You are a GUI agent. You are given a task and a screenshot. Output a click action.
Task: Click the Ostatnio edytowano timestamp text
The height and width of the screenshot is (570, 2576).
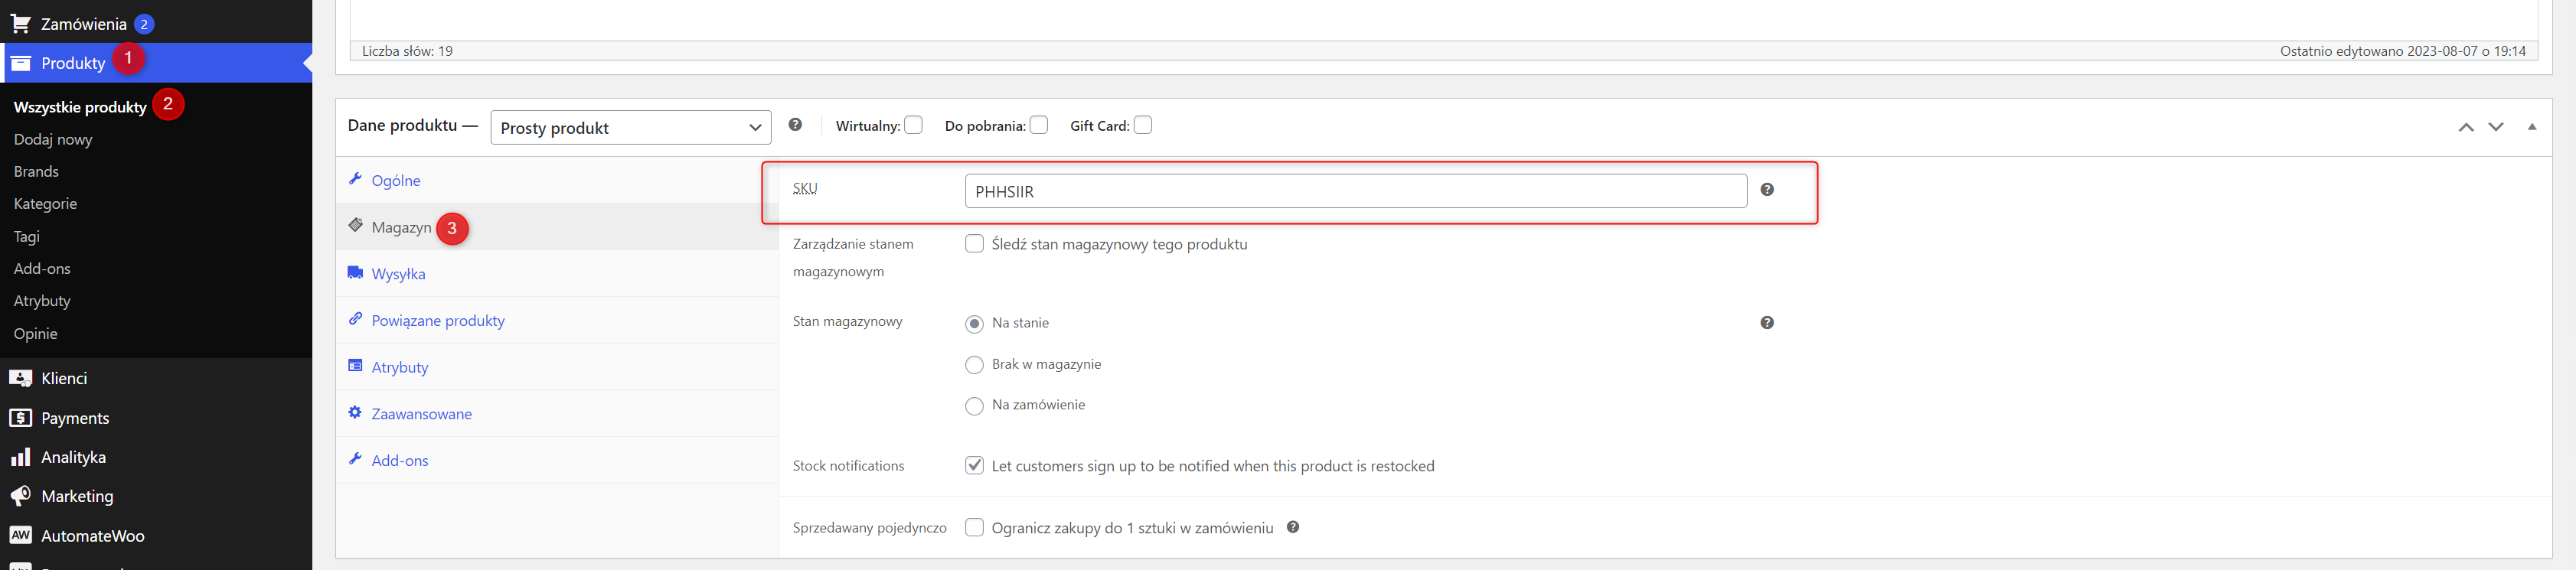click(2402, 51)
